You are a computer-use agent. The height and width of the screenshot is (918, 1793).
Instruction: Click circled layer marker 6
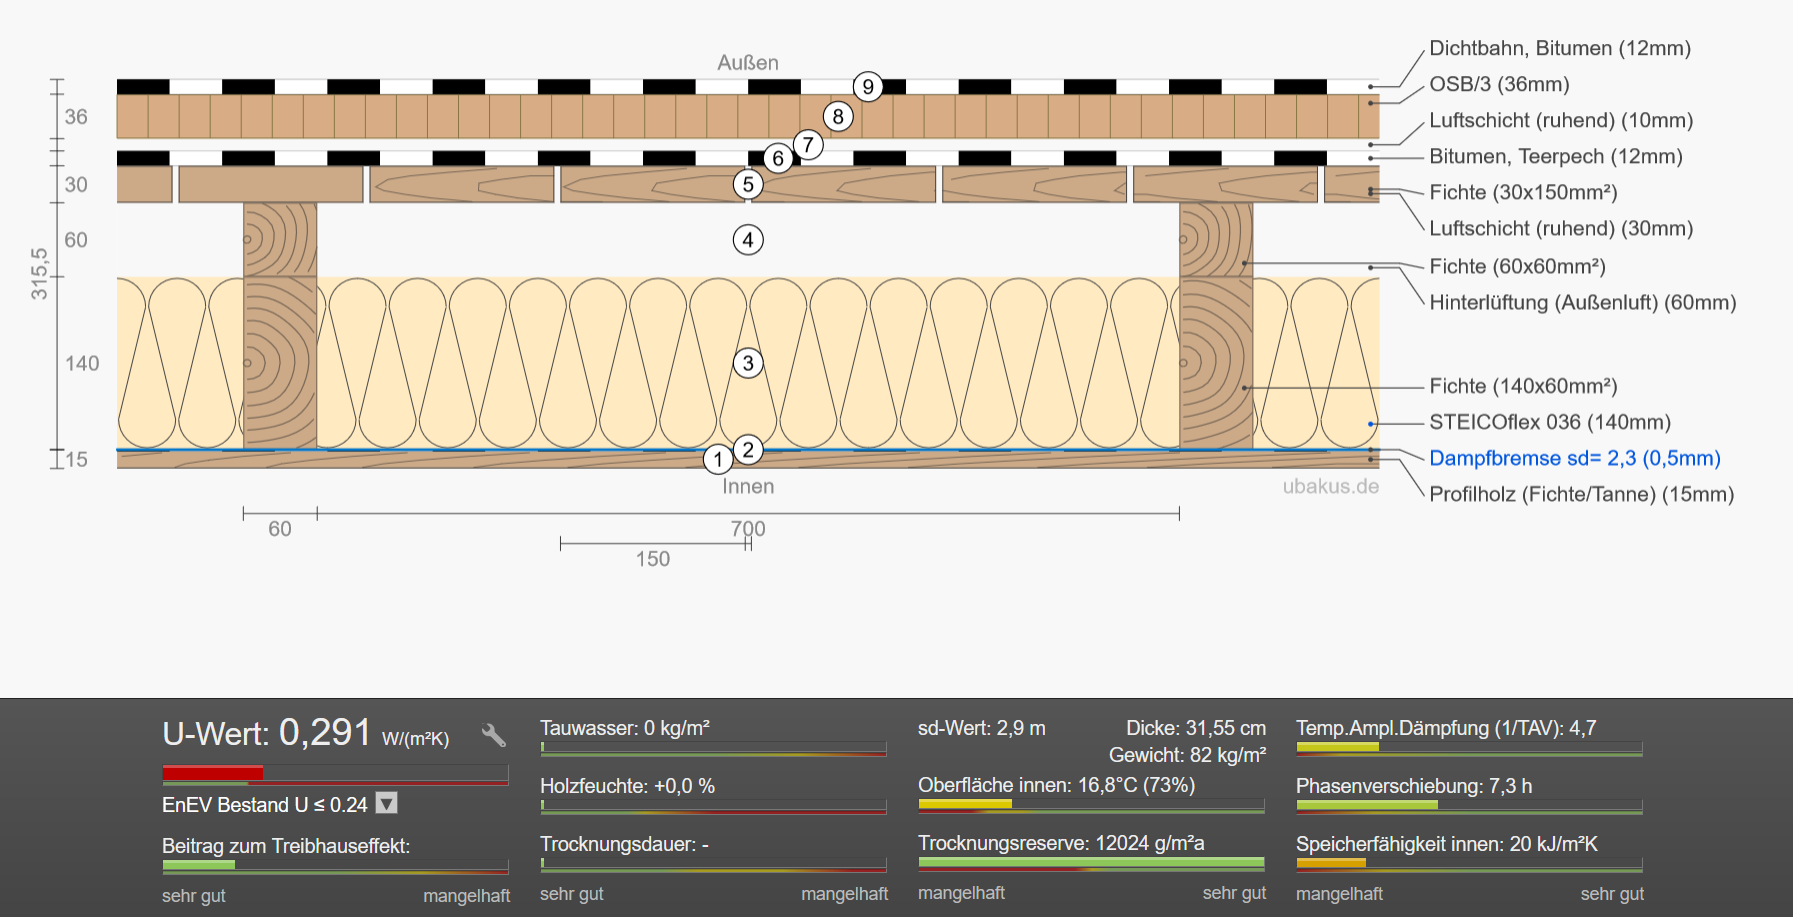tap(778, 158)
